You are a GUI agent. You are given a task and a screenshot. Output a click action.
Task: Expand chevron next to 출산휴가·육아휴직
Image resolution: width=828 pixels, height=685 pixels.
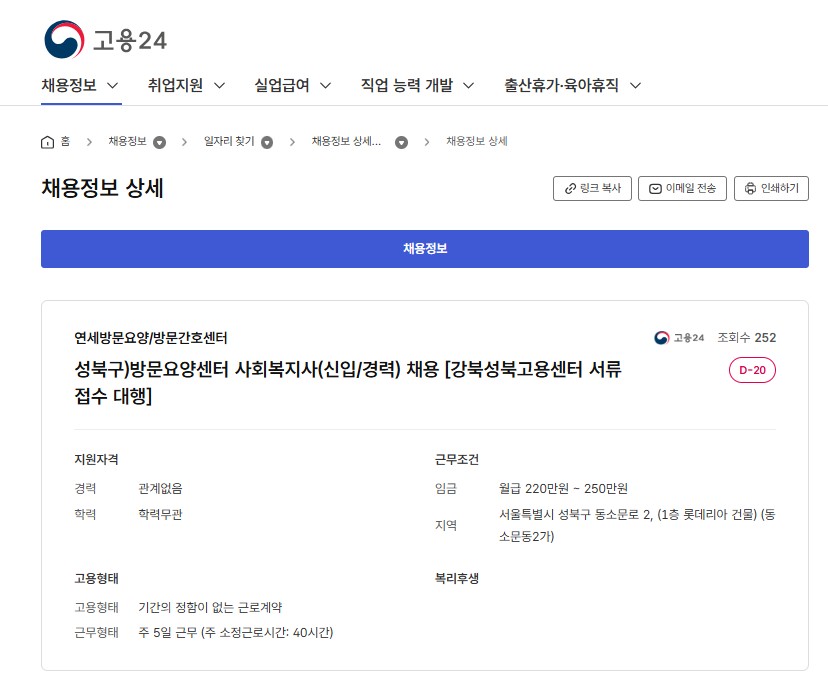point(636,86)
